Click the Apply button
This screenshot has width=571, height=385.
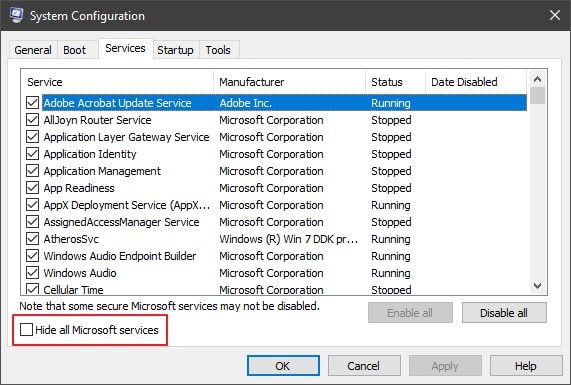445,365
